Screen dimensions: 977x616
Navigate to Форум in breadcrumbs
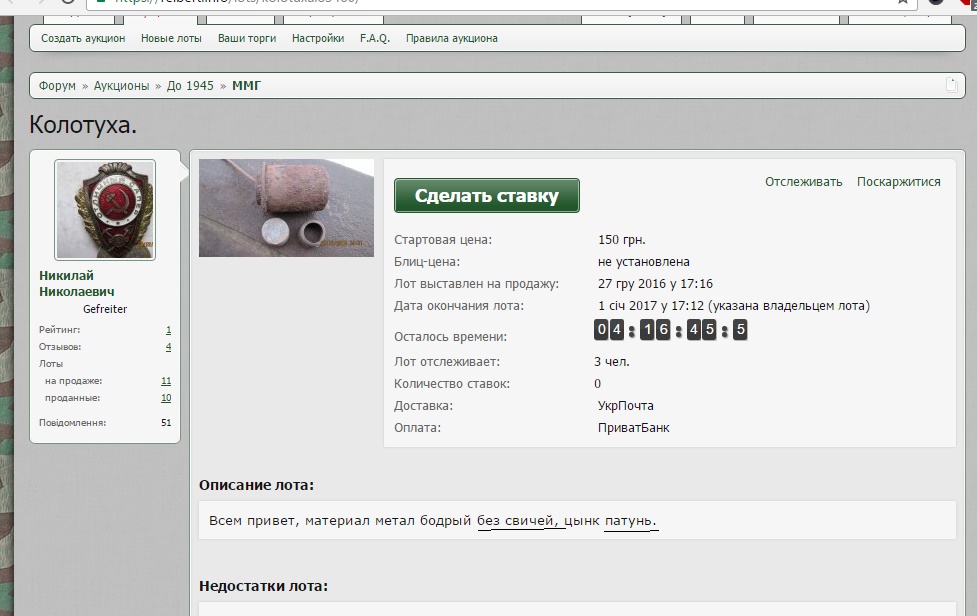click(57, 86)
